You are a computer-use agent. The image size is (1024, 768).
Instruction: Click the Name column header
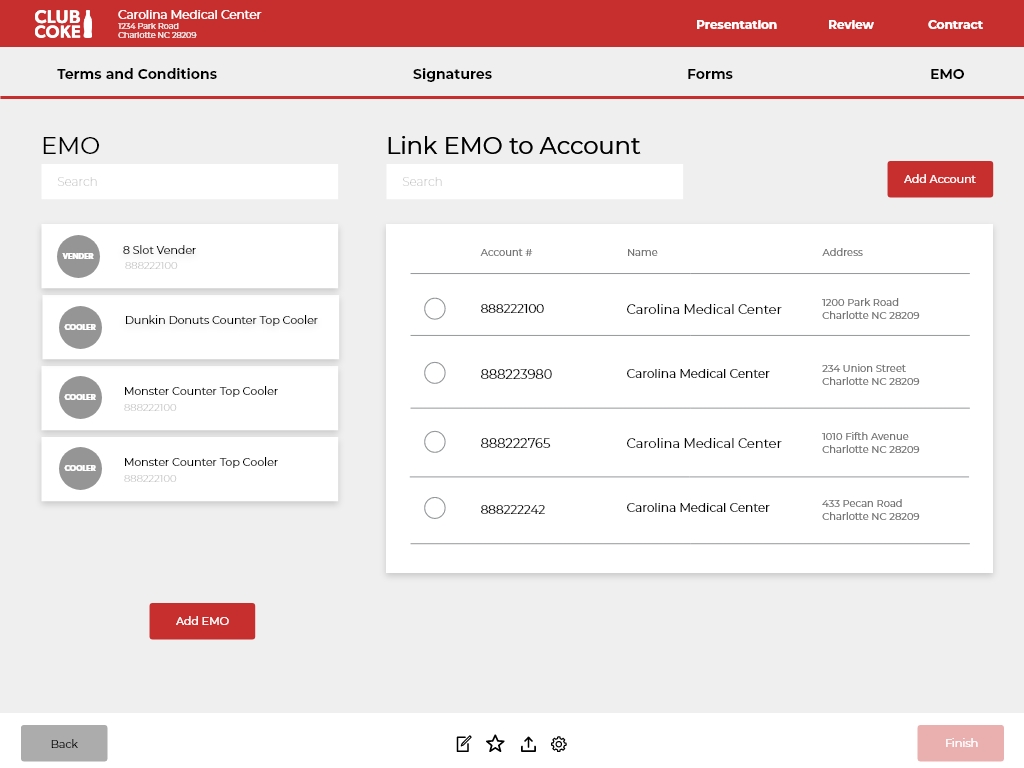[642, 252]
